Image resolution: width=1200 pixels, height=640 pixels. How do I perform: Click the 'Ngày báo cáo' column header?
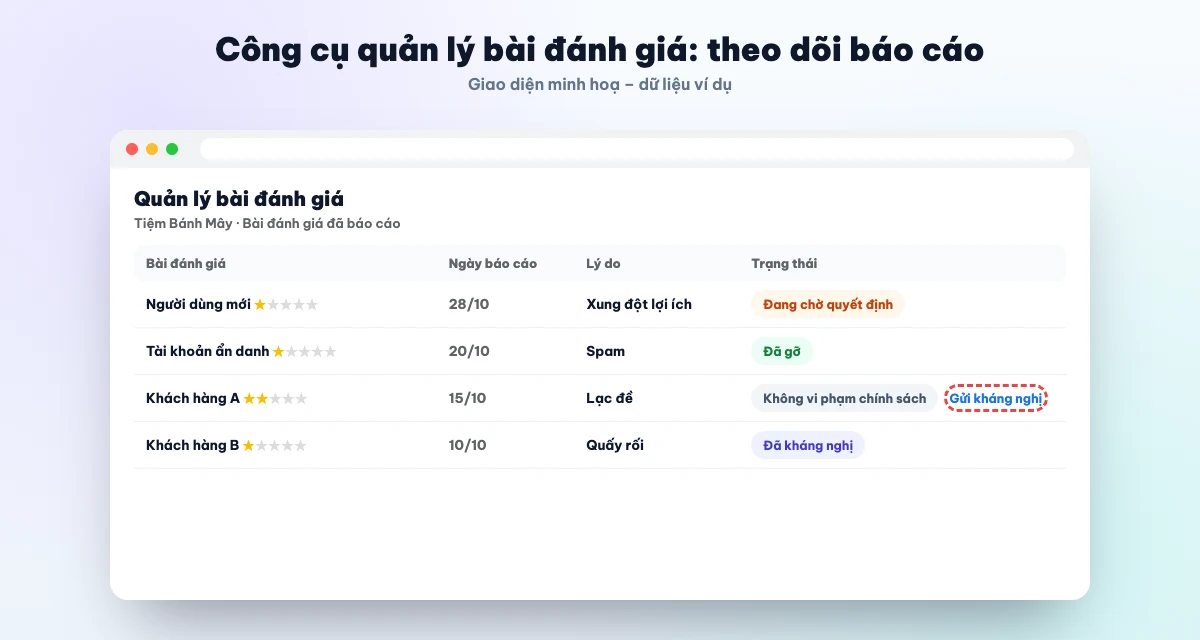[493, 264]
